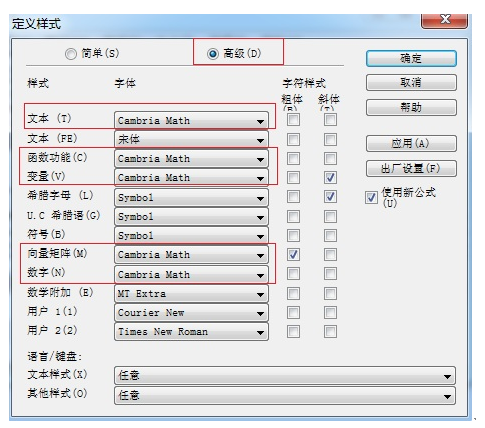Toggle bold checkbox for 希腊字母(L)
Viewport: 485px width, 428px height.
click(293, 197)
